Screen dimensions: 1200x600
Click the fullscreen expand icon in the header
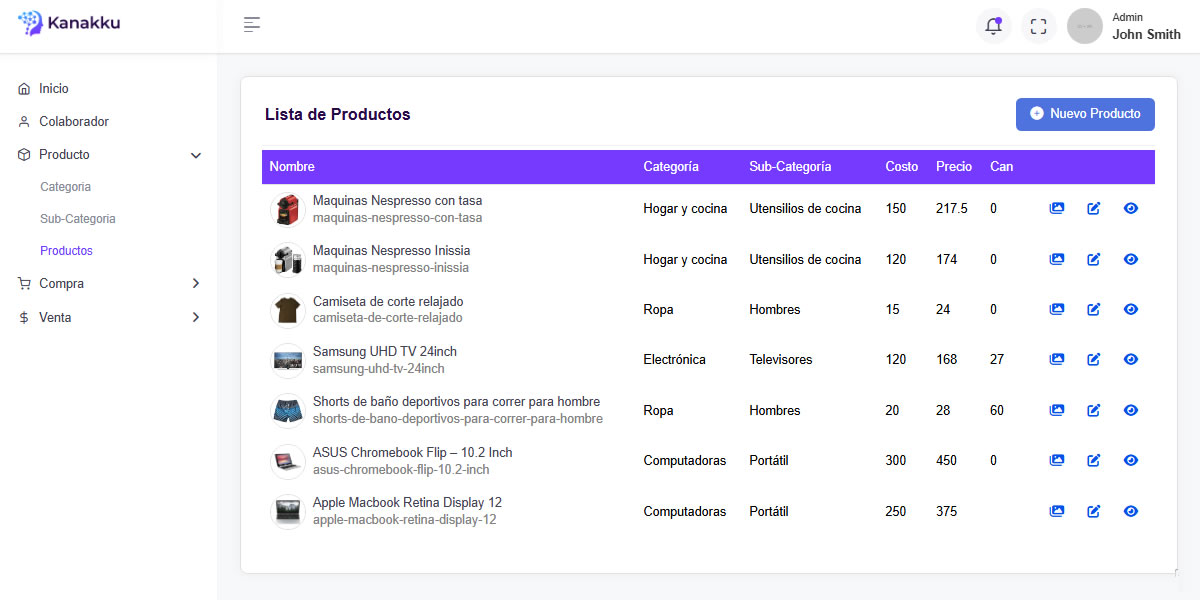tap(1038, 26)
